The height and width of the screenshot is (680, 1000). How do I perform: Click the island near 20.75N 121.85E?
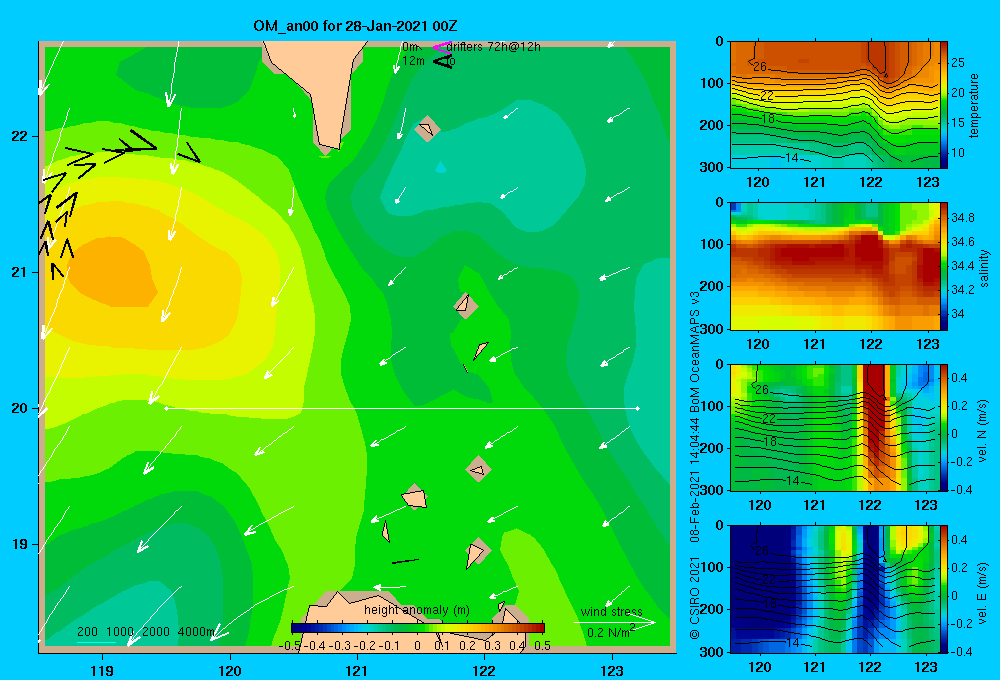pos(466,306)
